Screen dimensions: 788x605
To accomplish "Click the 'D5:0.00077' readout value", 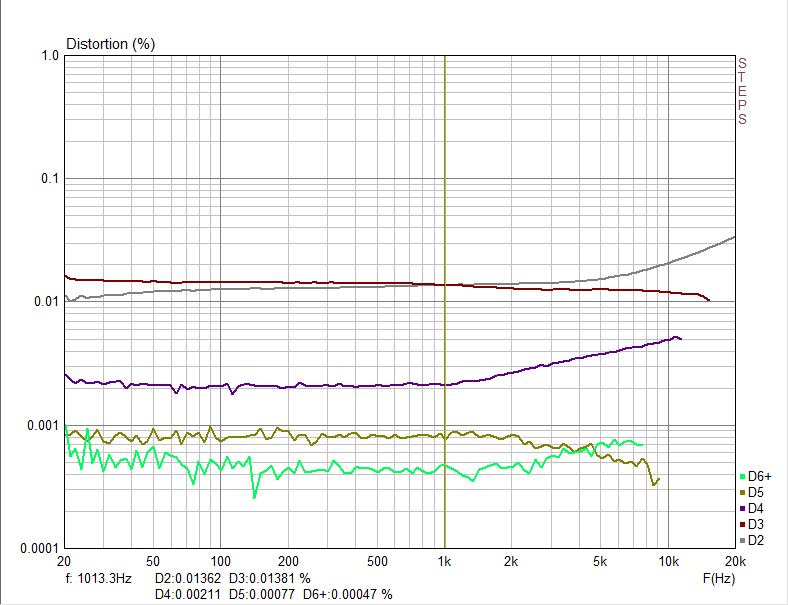I will [262, 595].
